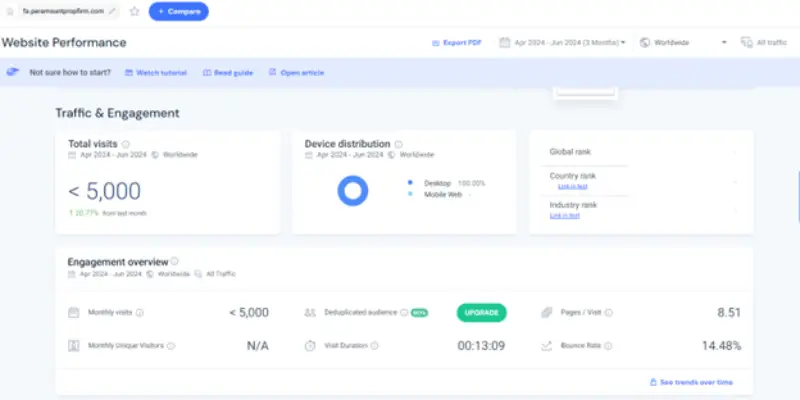The image size is (800, 400).
Task: Click the site favicon next to the domain
Action: pos(10,11)
